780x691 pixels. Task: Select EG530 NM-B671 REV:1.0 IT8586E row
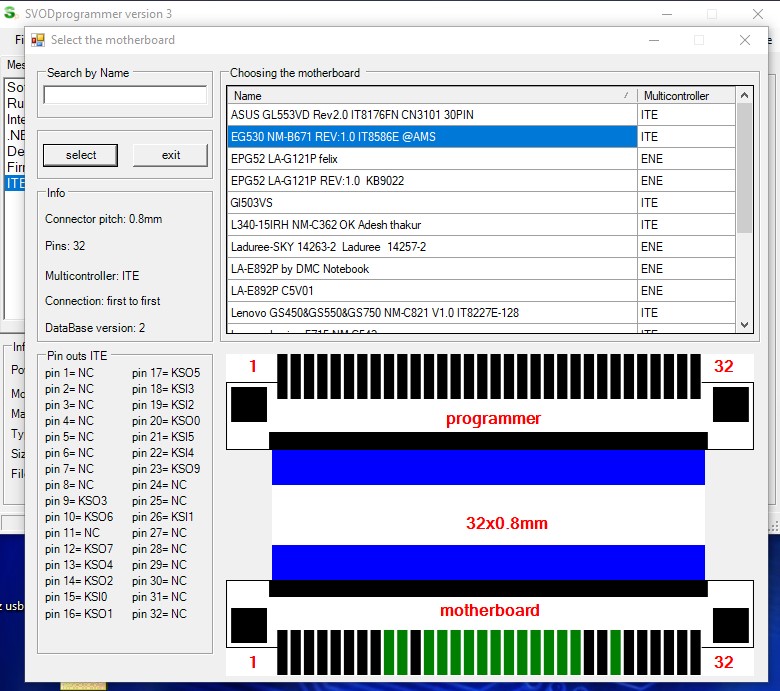point(432,137)
